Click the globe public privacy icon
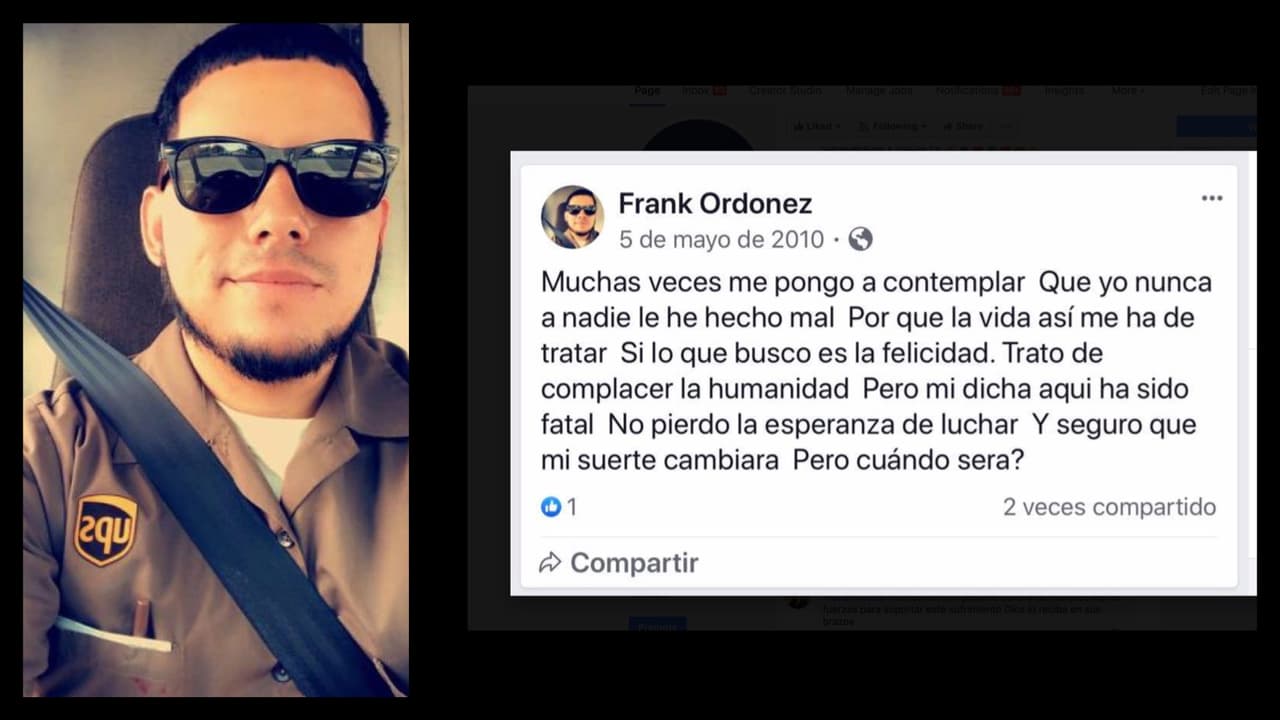This screenshot has width=1280, height=720. click(860, 239)
